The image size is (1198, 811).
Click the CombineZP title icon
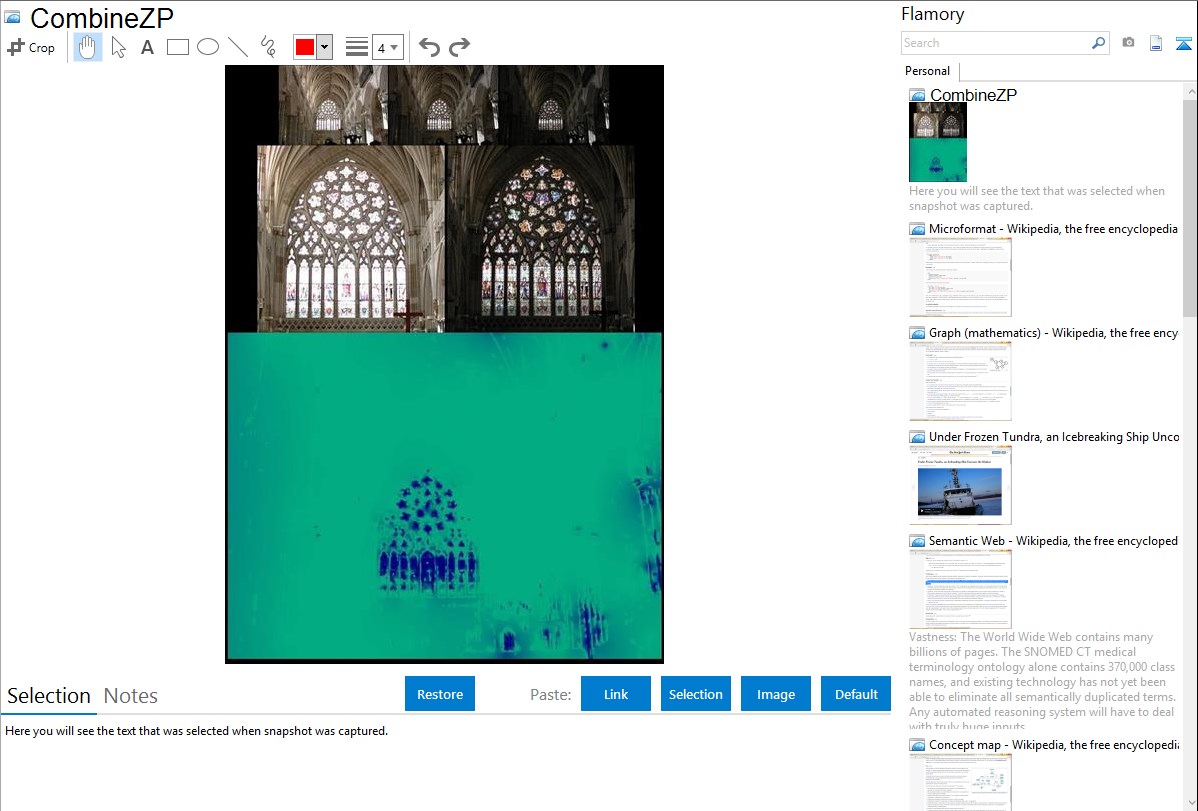click(x=12, y=17)
